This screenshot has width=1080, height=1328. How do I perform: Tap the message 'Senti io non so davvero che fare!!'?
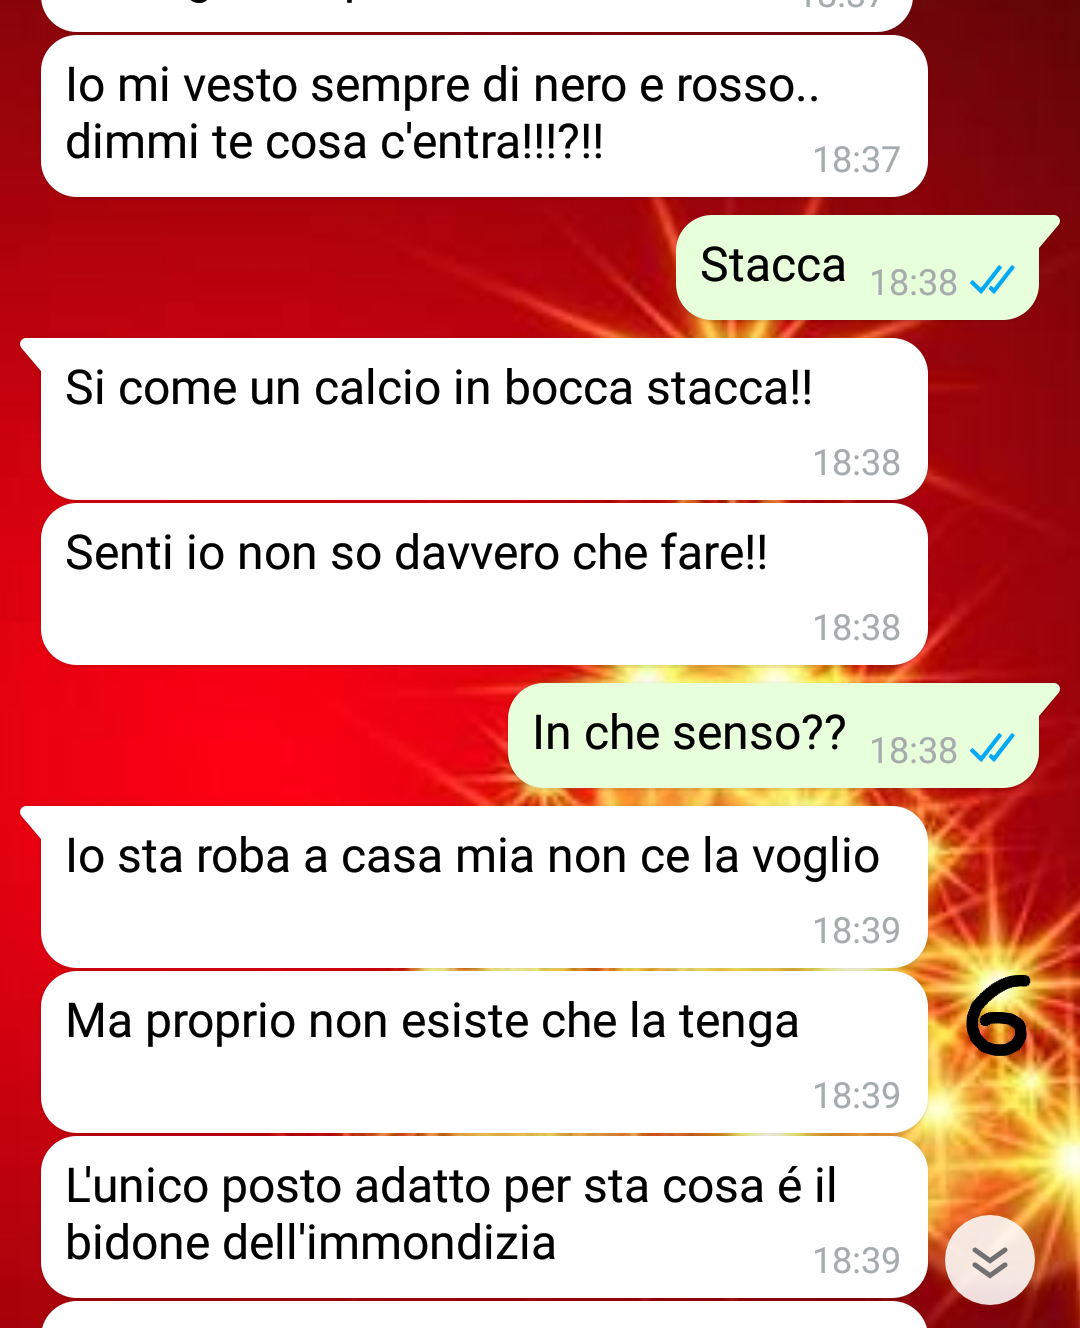[x=484, y=584]
